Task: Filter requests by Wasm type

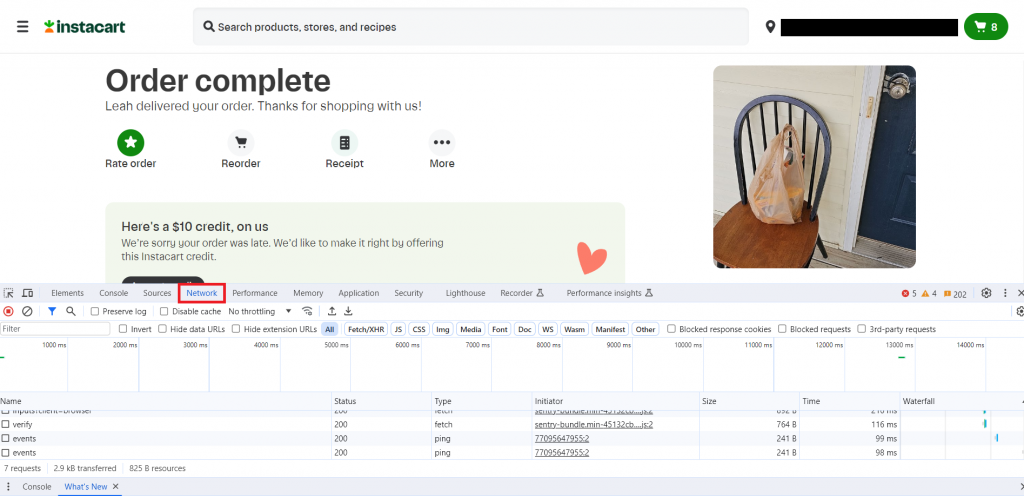Action: pos(575,330)
